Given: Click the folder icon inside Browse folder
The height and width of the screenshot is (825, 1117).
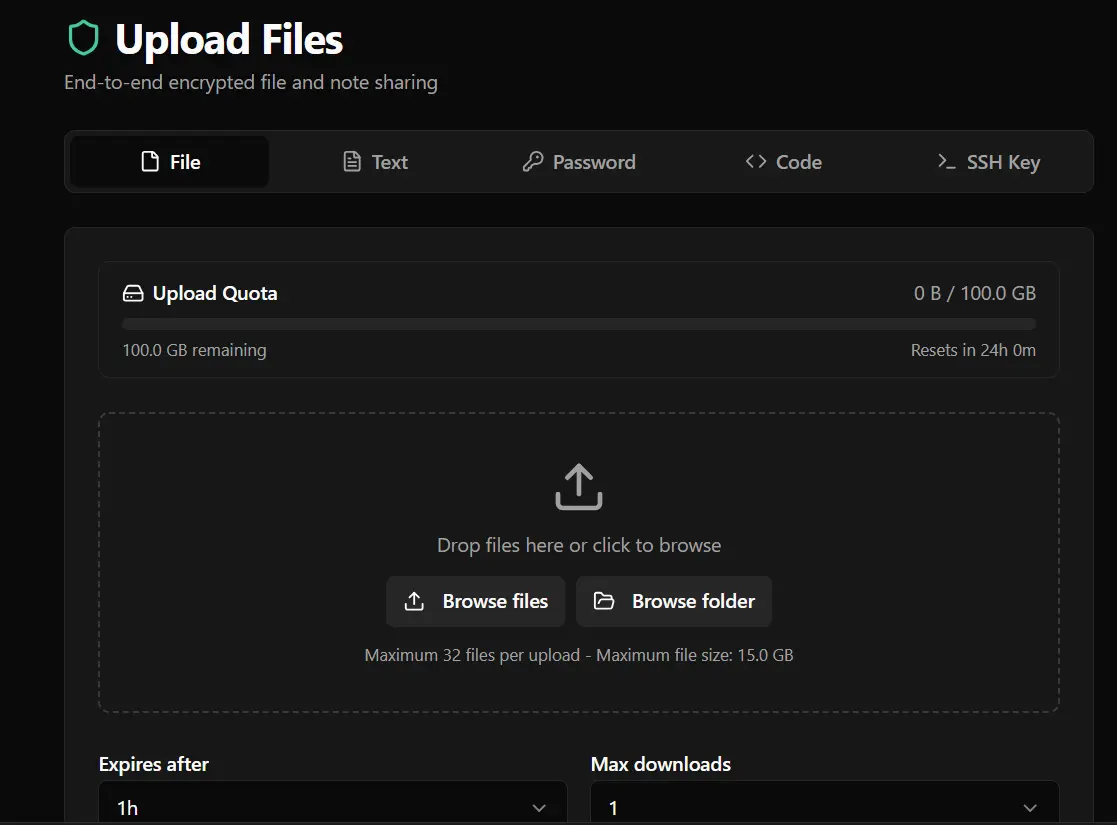Looking at the screenshot, I should tap(604, 601).
